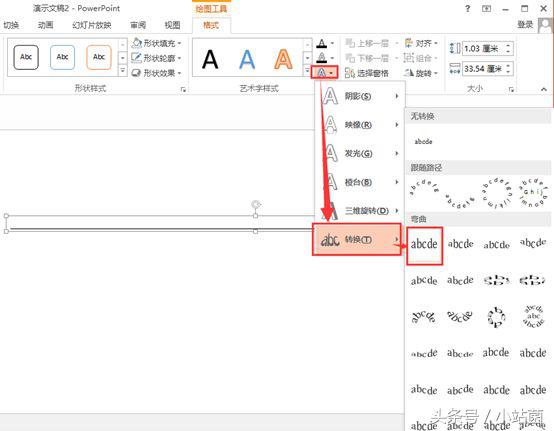Screen dimensions: 554x431
Task: Click the 旋转 (Rotate) button
Action: [x=421, y=73]
